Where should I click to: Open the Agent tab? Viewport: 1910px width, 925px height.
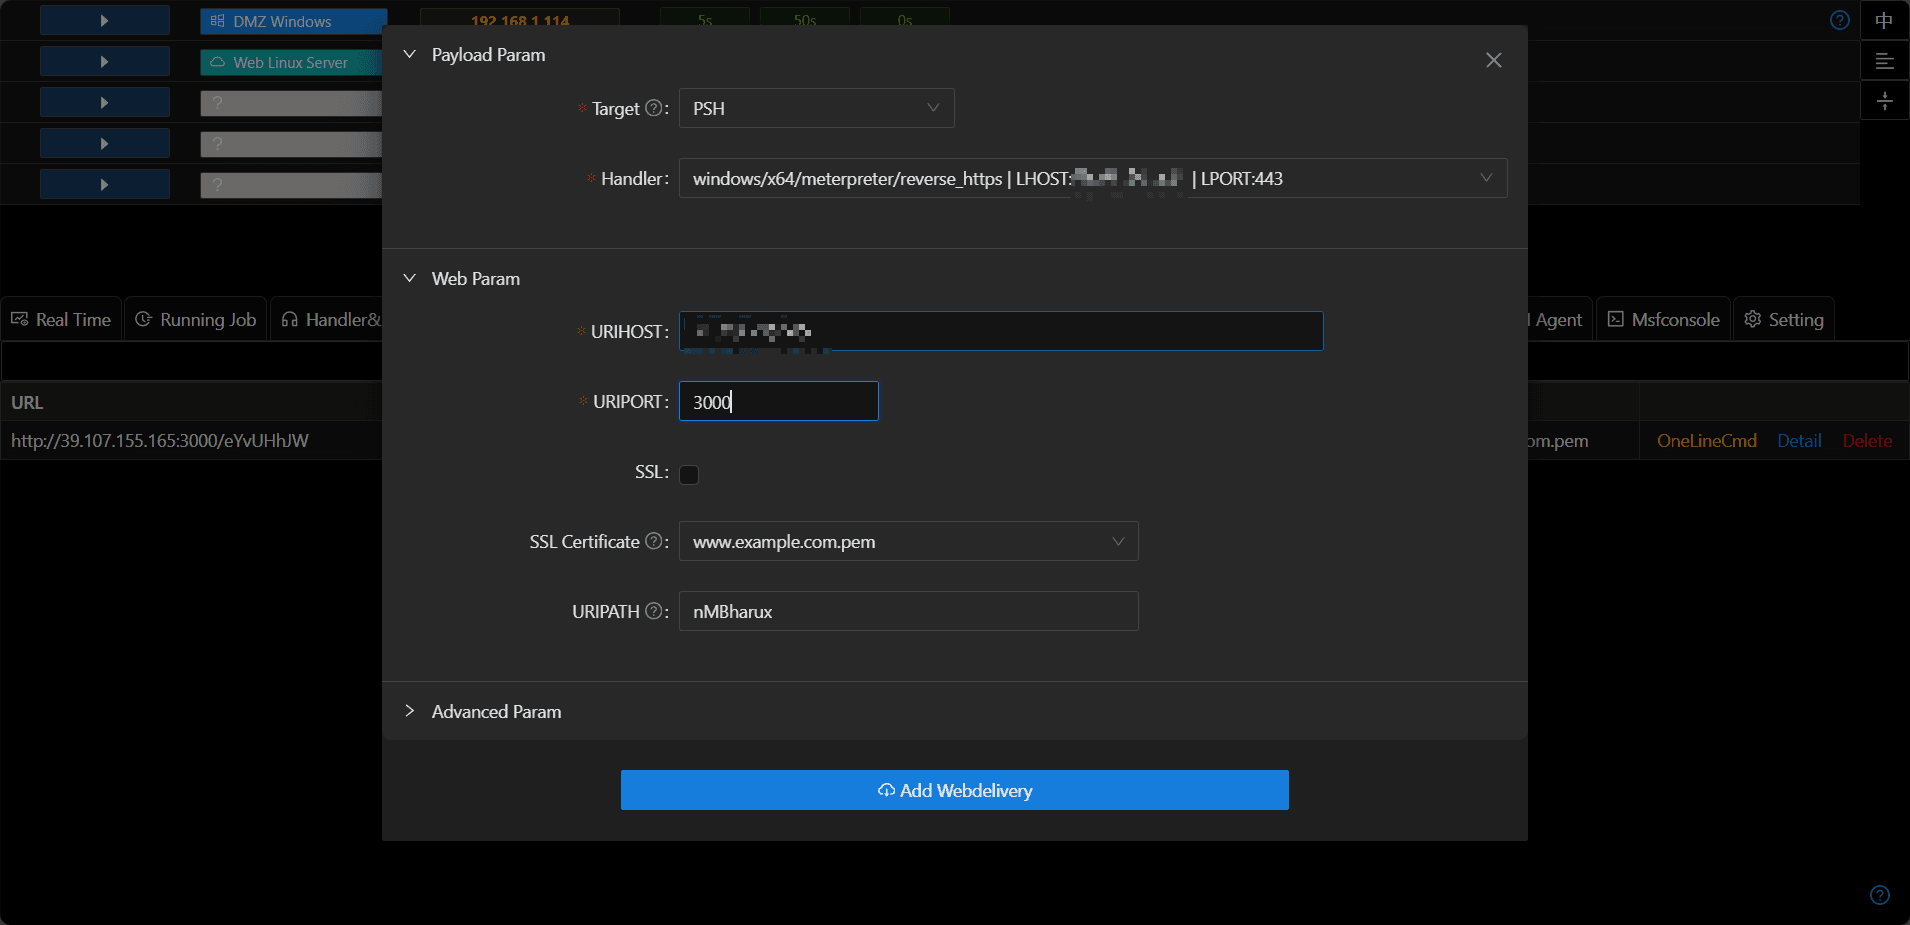point(1558,319)
